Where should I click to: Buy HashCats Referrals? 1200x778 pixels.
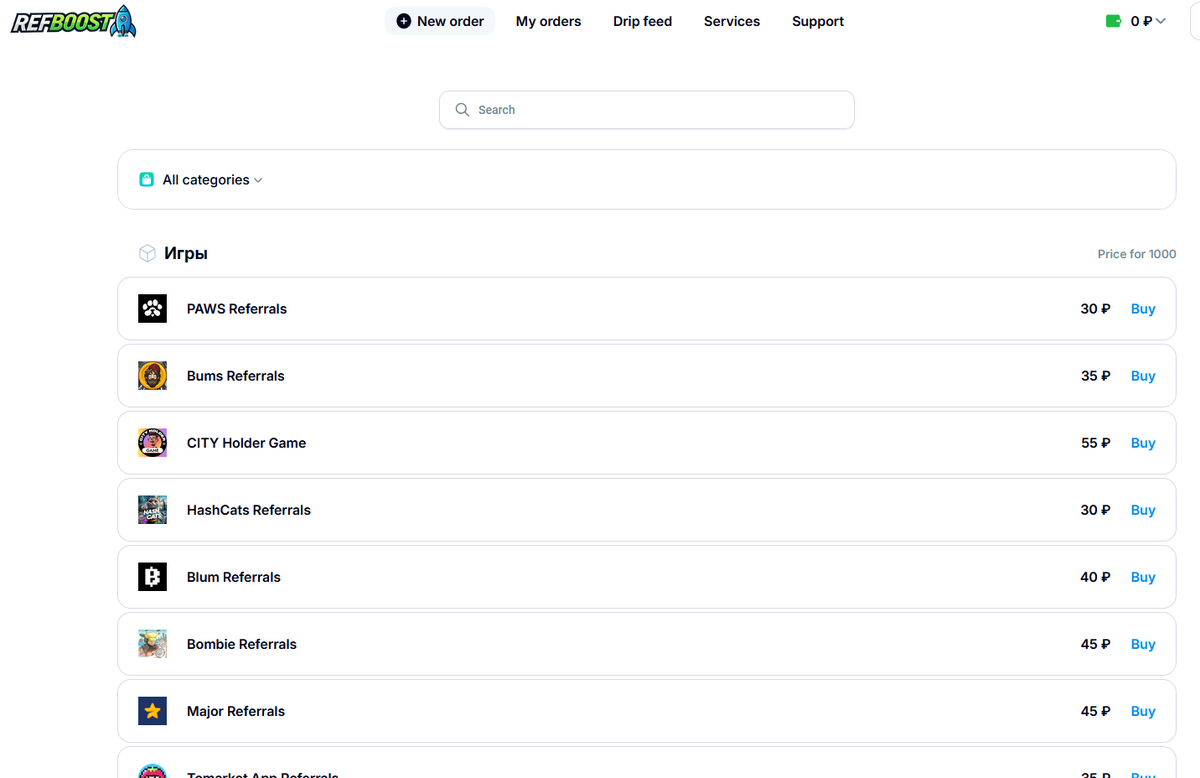(1143, 510)
